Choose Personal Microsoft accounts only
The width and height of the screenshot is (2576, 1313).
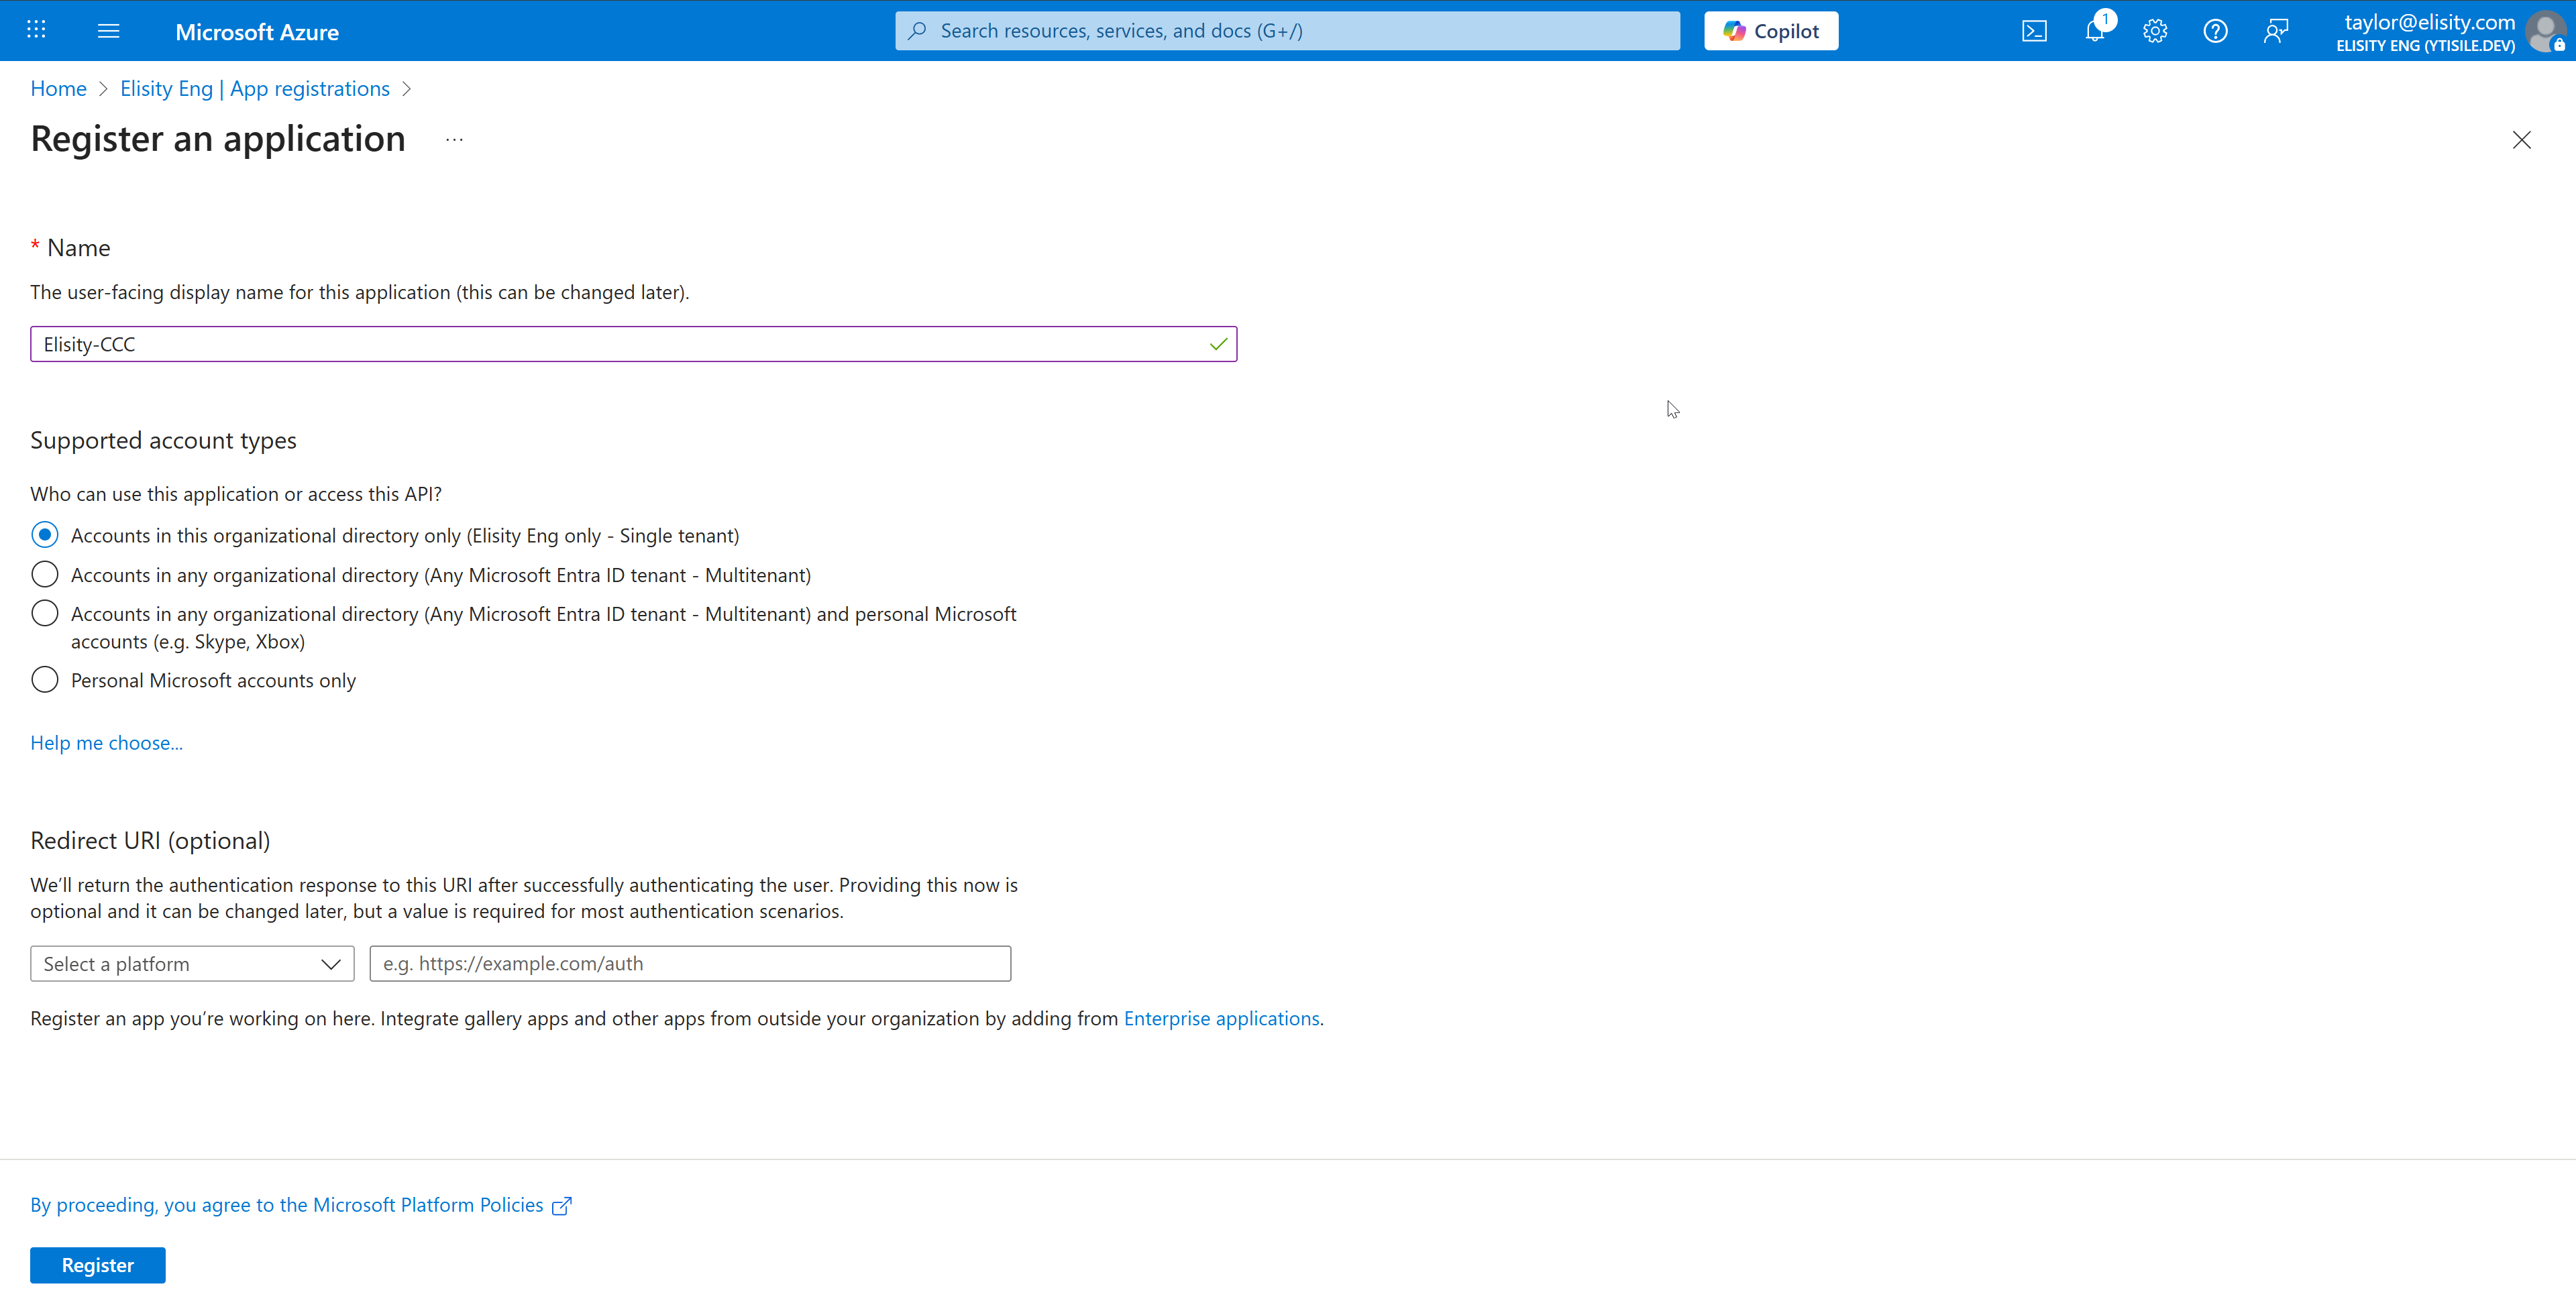(x=45, y=680)
